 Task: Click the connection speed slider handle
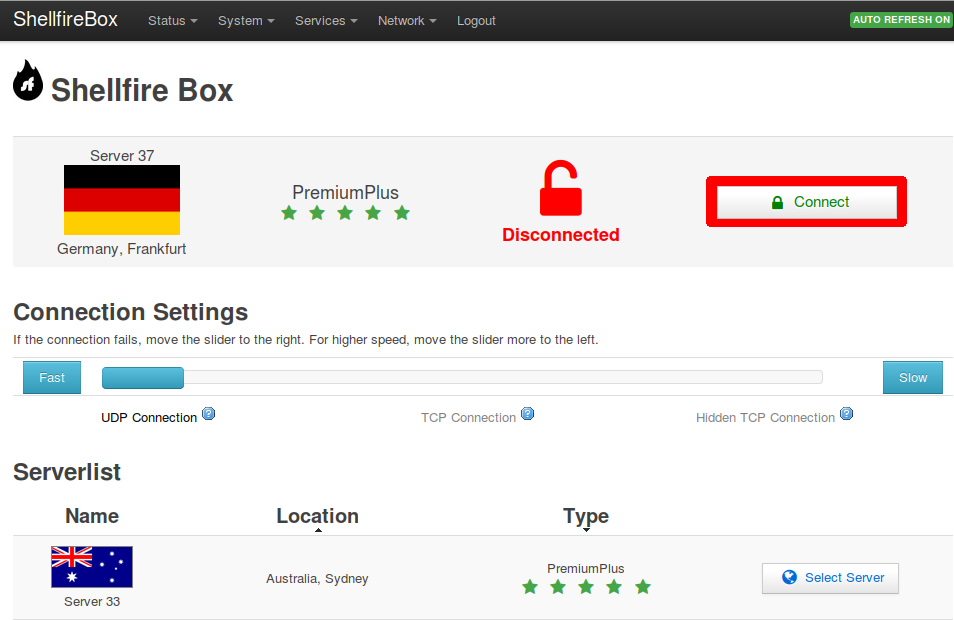[x=143, y=378]
